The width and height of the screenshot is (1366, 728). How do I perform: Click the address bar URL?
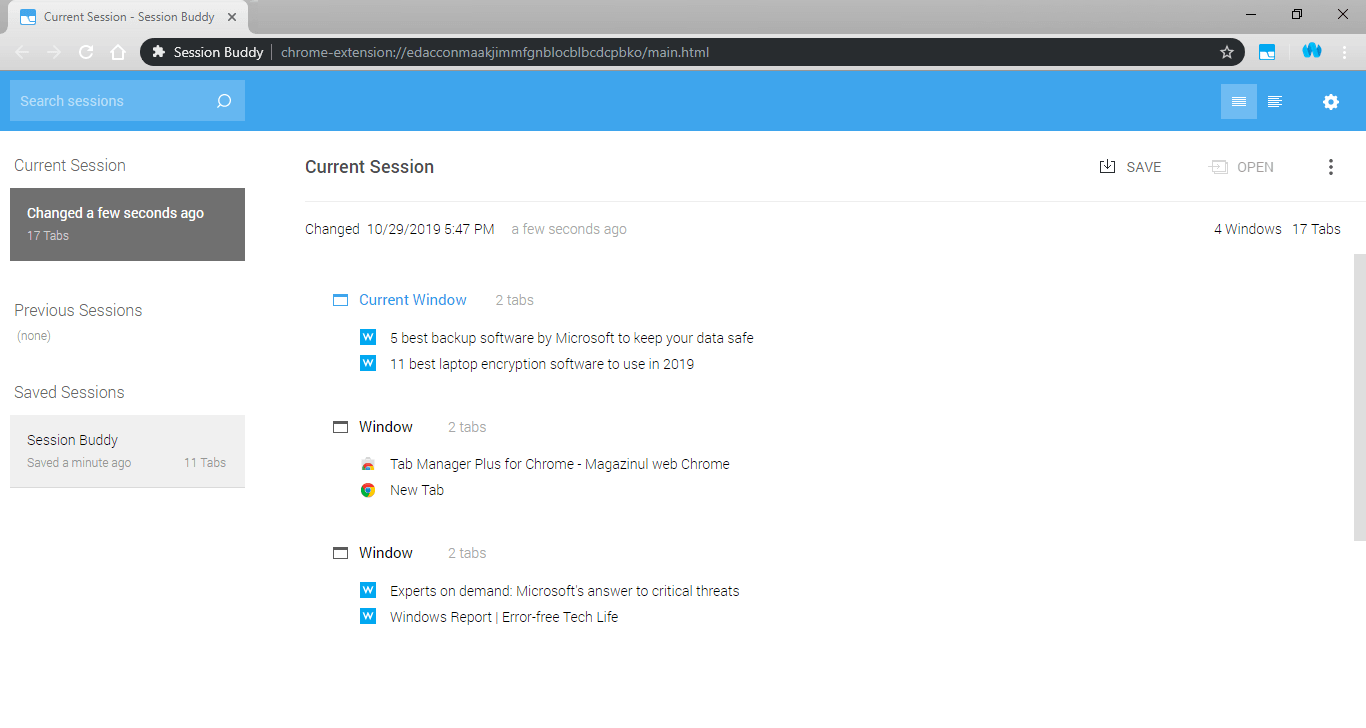point(495,52)
